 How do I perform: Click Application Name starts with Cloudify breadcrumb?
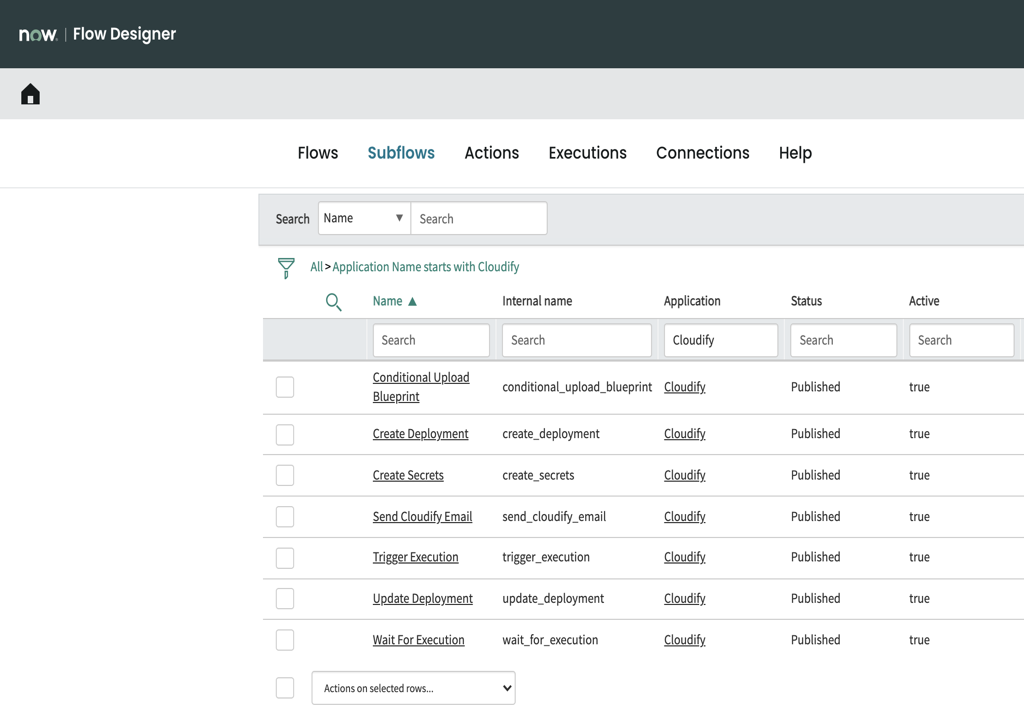coord(426,267)
